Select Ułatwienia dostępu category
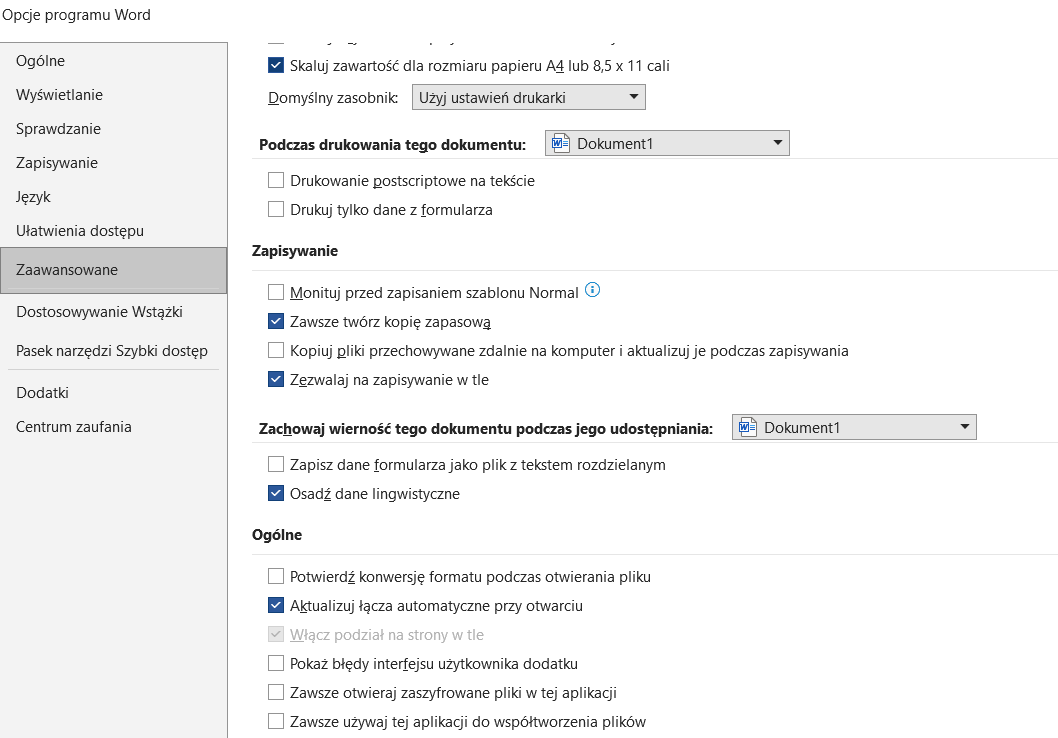This screenshot has height=738, width=1058. [113, 231]
